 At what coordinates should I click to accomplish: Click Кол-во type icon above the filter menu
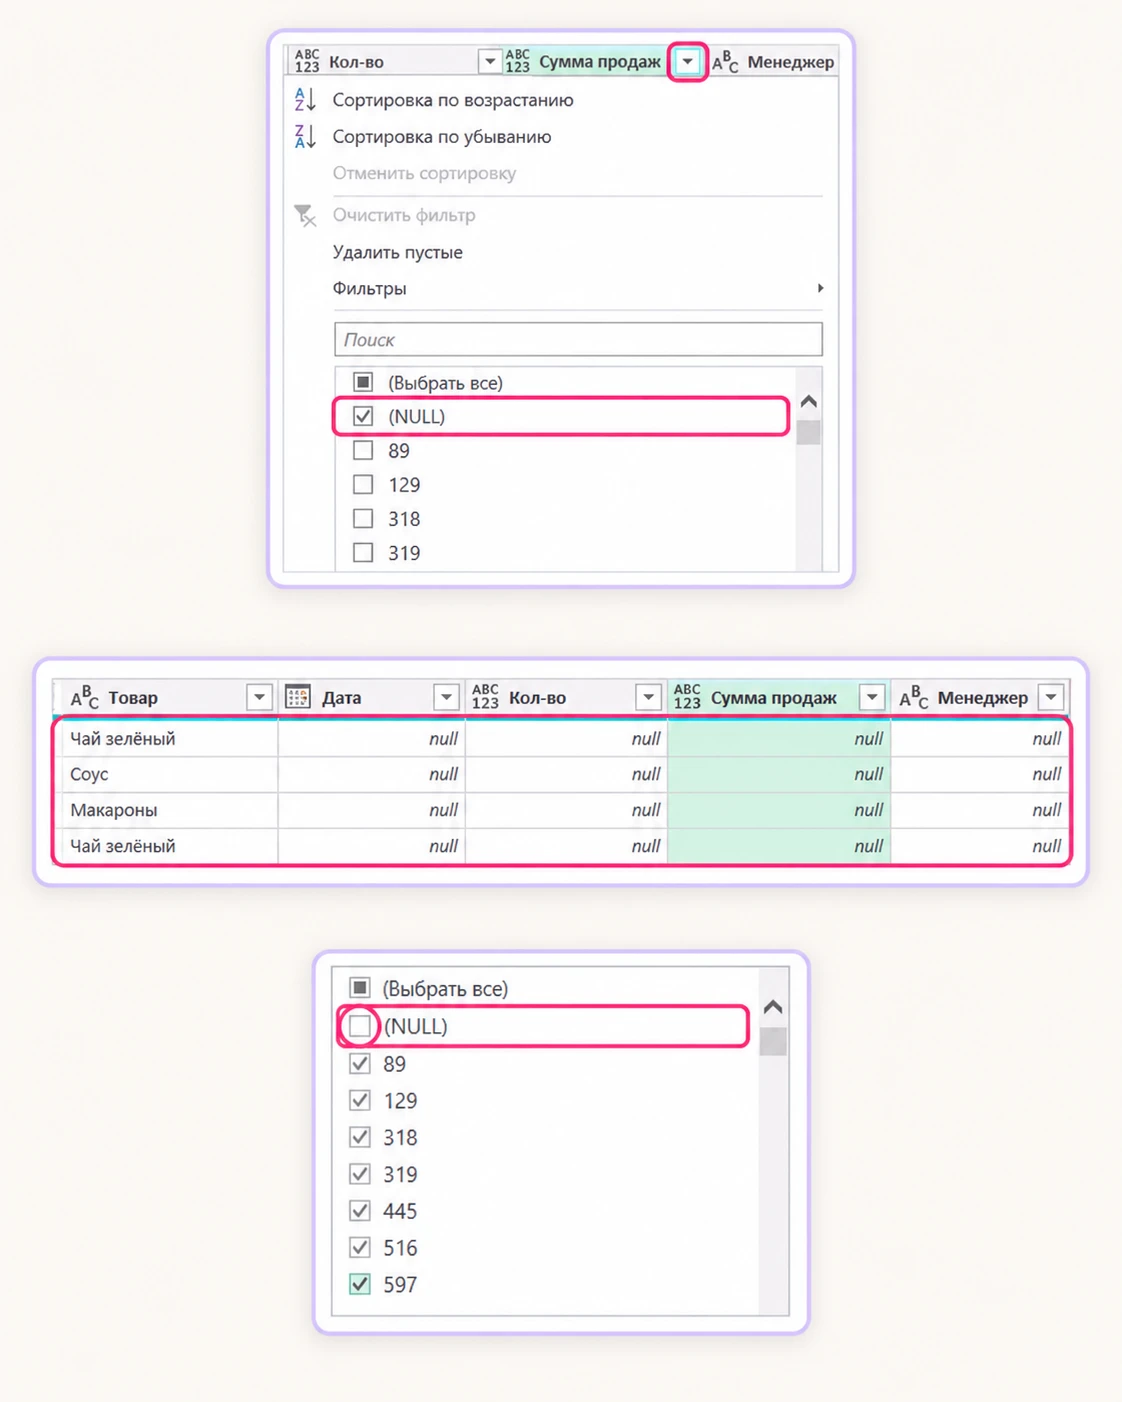pos(307,61)
